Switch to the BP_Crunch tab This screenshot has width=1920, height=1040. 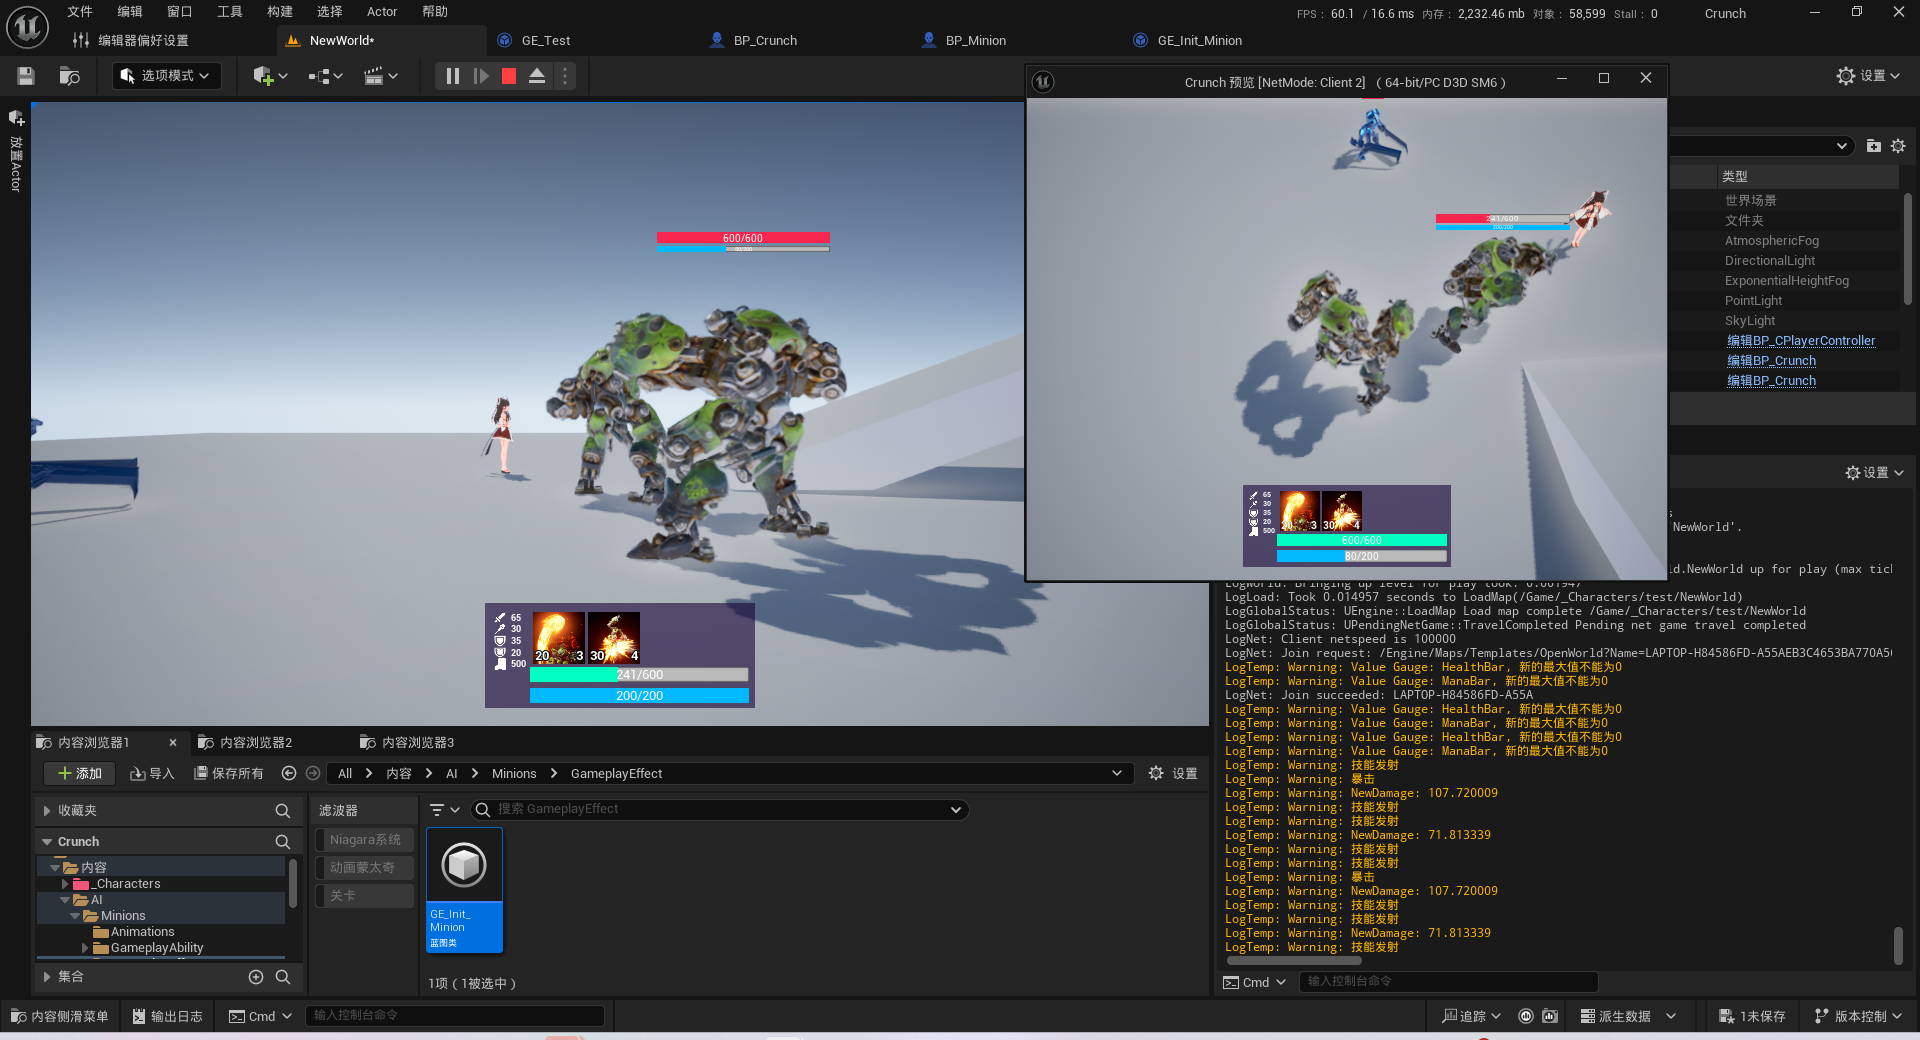(765, 41)
